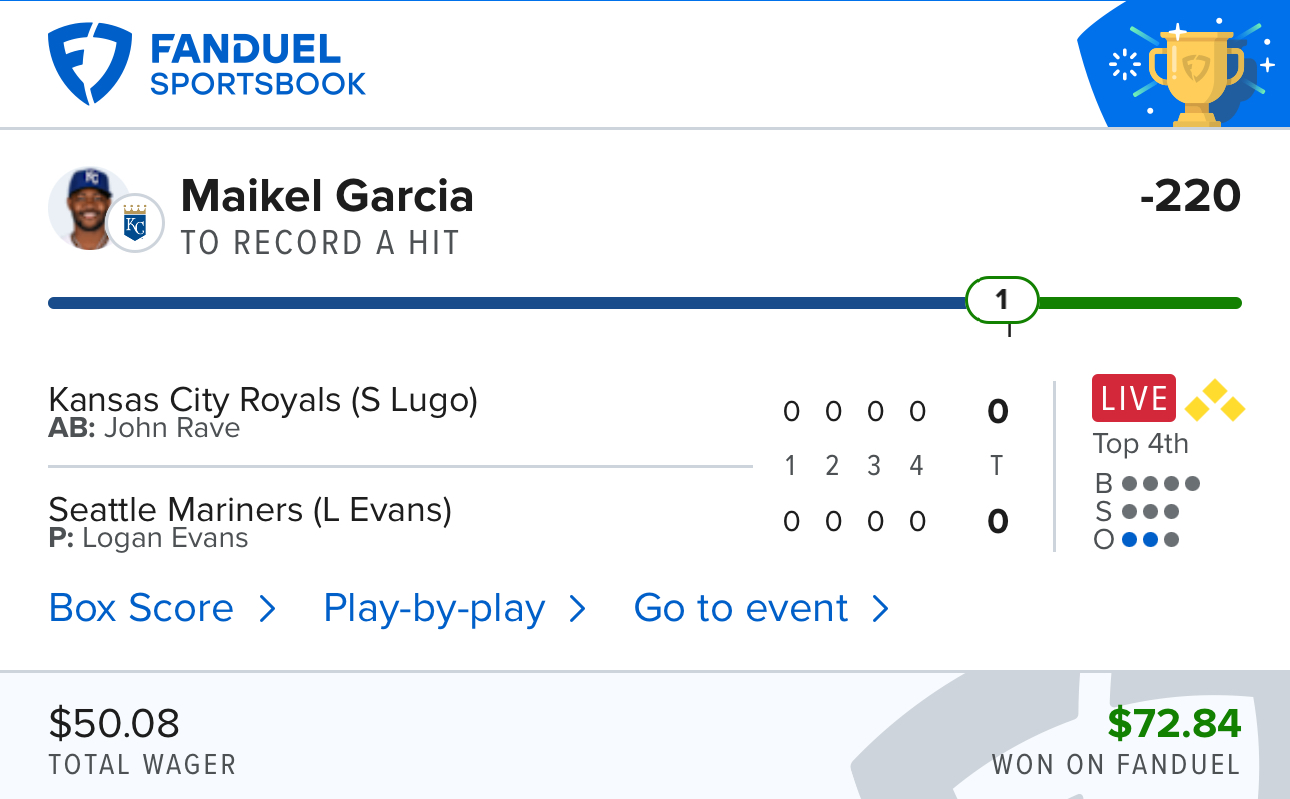Click the FanDuel Sportsbook wordmark
The image size is (1290, 799).
point(258,64)
